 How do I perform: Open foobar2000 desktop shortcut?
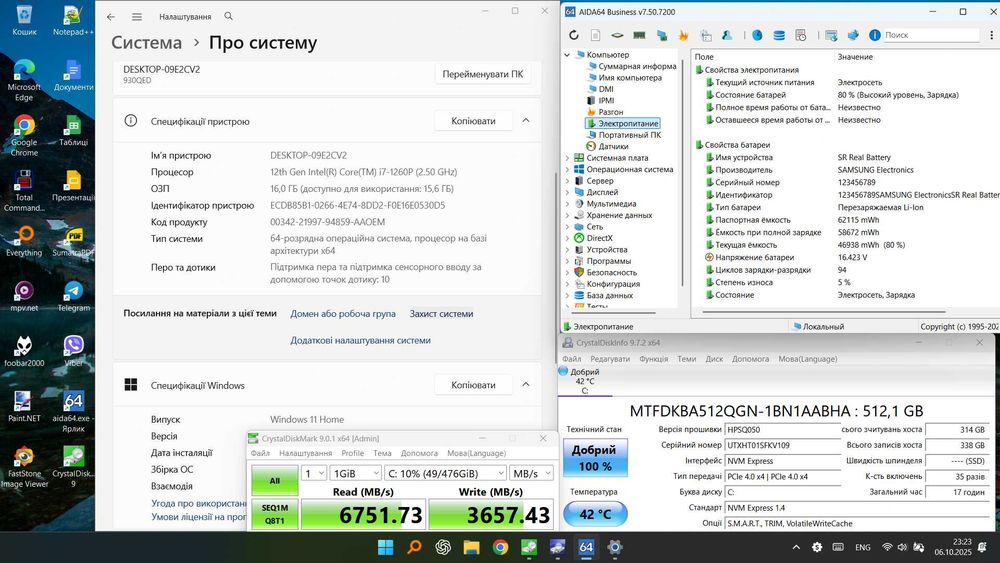(x=24, y=351)
